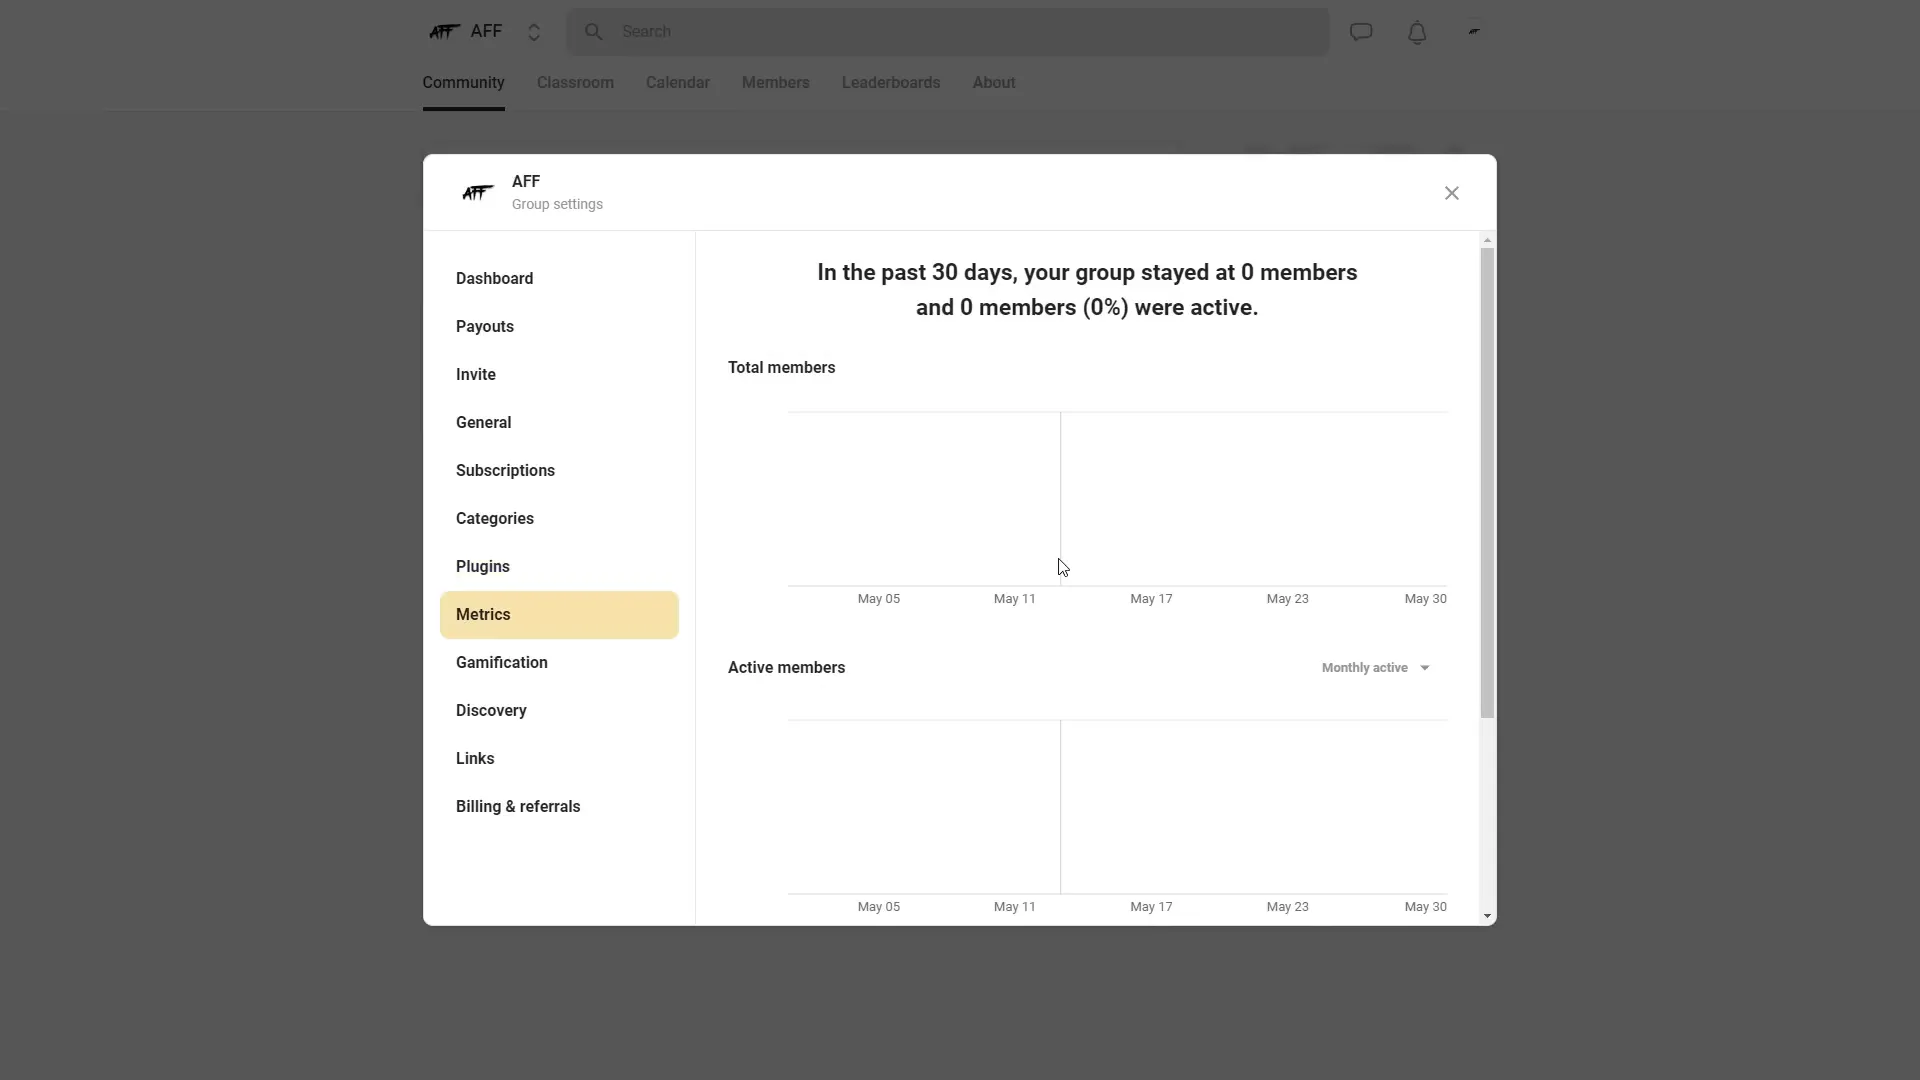Open Links settings section

[559, 759]
